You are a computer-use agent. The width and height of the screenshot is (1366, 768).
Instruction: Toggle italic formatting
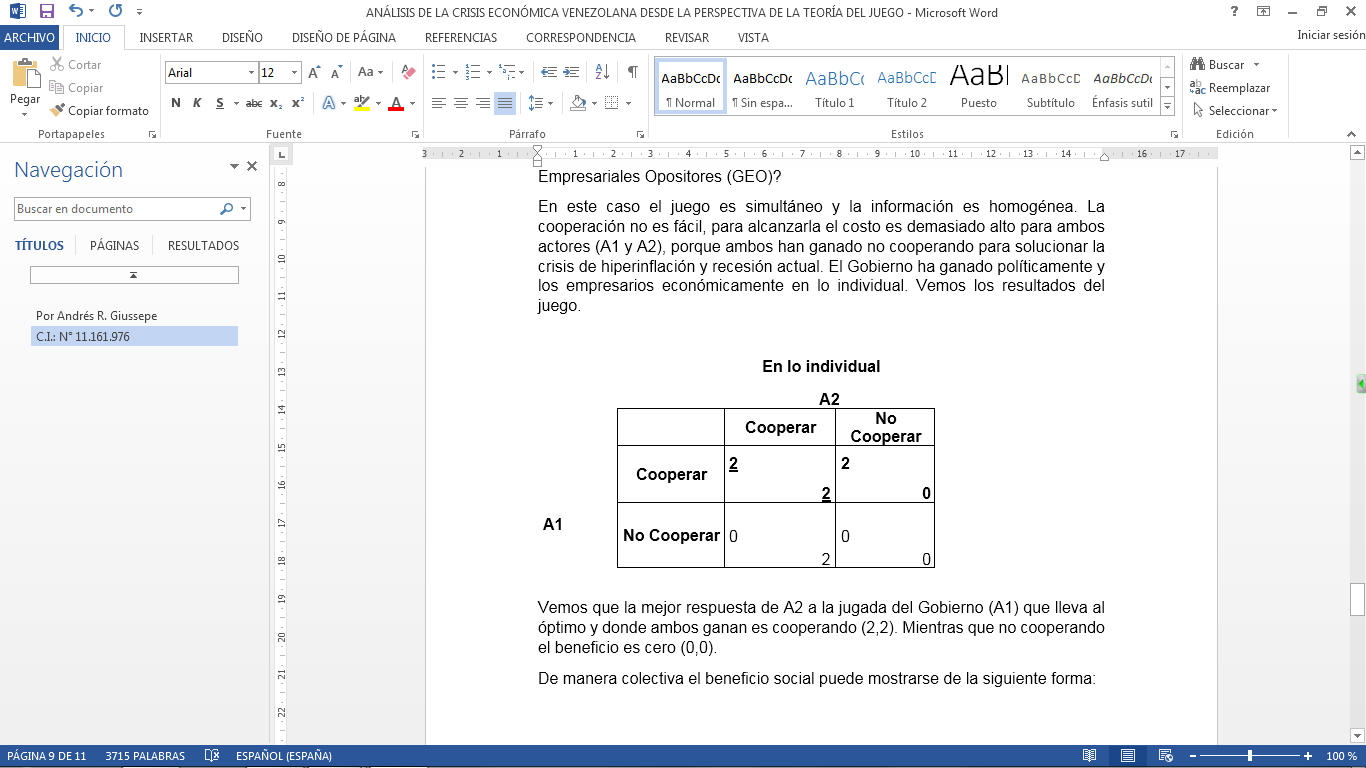197,103
